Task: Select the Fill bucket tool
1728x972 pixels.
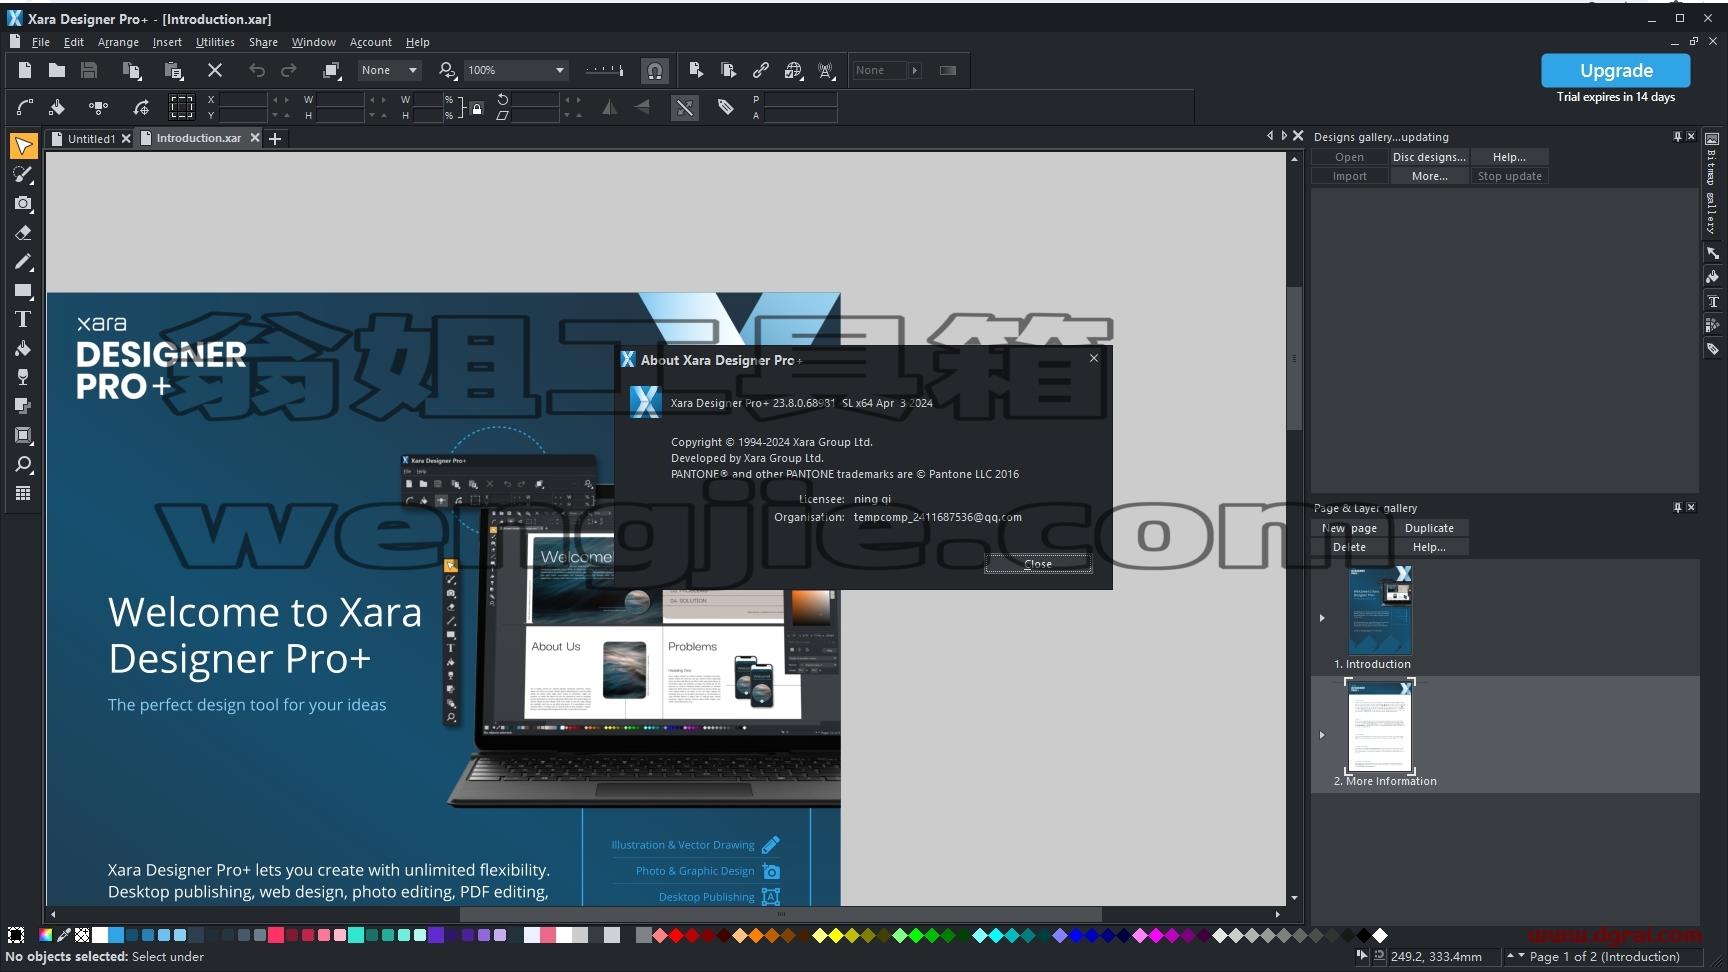Action: coord(23,349)
